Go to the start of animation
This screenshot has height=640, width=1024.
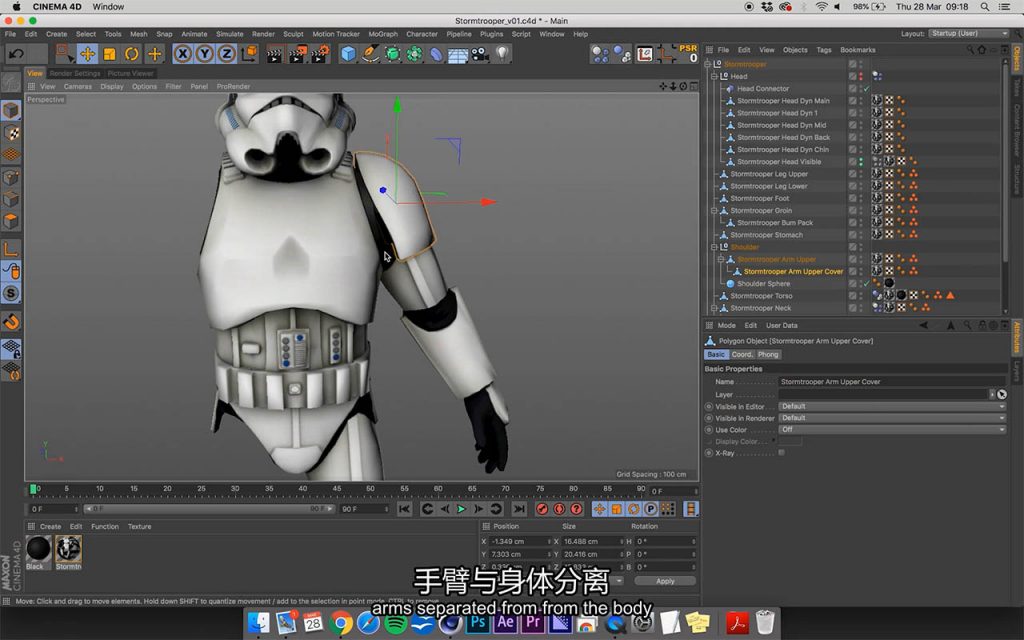[x=405, y=509]
